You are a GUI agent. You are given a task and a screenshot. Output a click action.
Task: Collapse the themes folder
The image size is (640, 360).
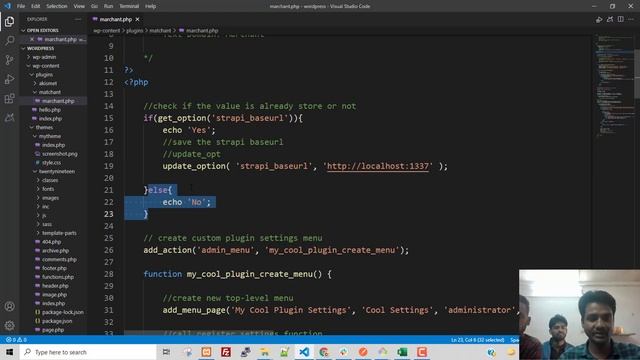(x=44, y=127)
